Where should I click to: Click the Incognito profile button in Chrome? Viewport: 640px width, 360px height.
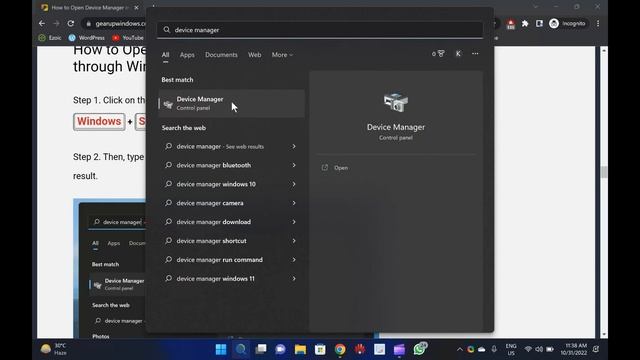click(567, 24)
